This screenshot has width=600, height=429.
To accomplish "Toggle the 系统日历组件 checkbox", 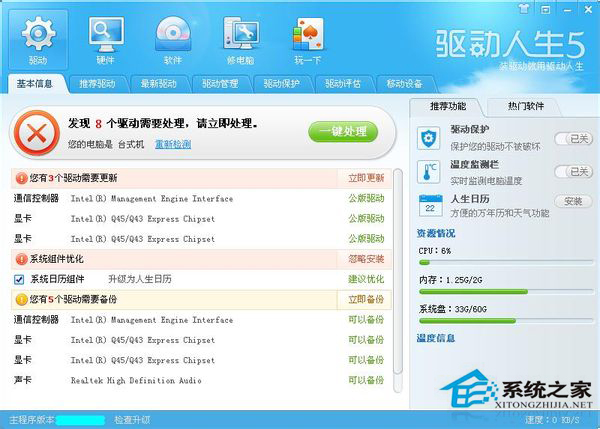I will click(19, 279).
